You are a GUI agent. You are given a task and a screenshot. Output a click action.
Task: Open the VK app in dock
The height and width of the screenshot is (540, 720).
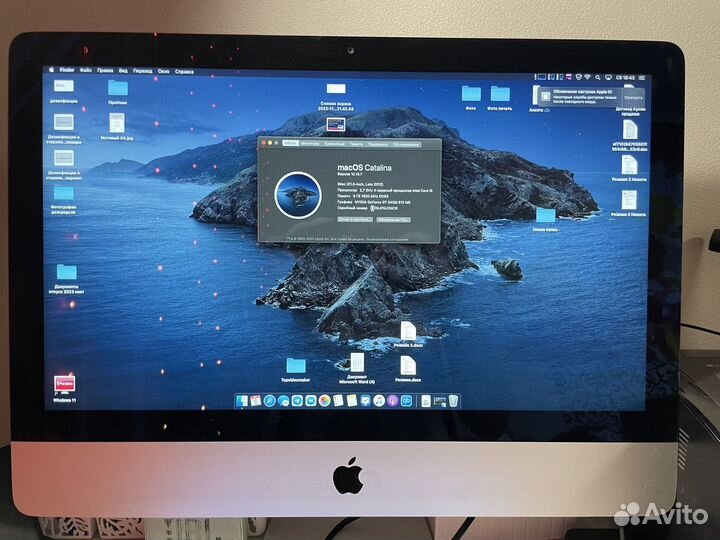[310, 401]
